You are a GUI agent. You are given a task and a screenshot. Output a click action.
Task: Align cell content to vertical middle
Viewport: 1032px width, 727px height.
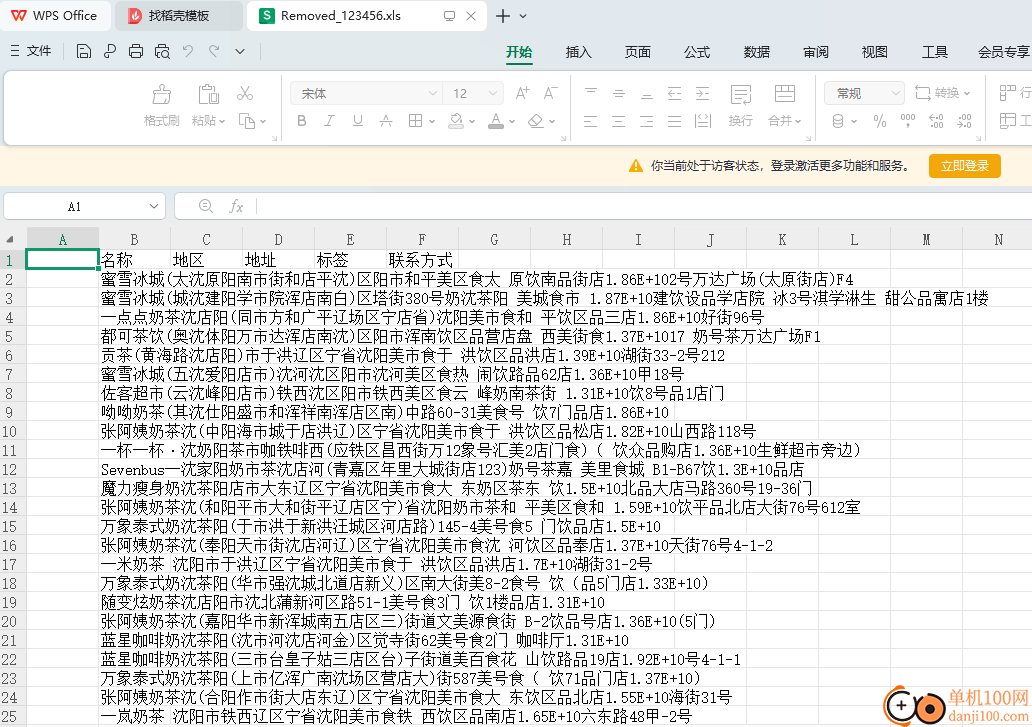tap(619, 93)
